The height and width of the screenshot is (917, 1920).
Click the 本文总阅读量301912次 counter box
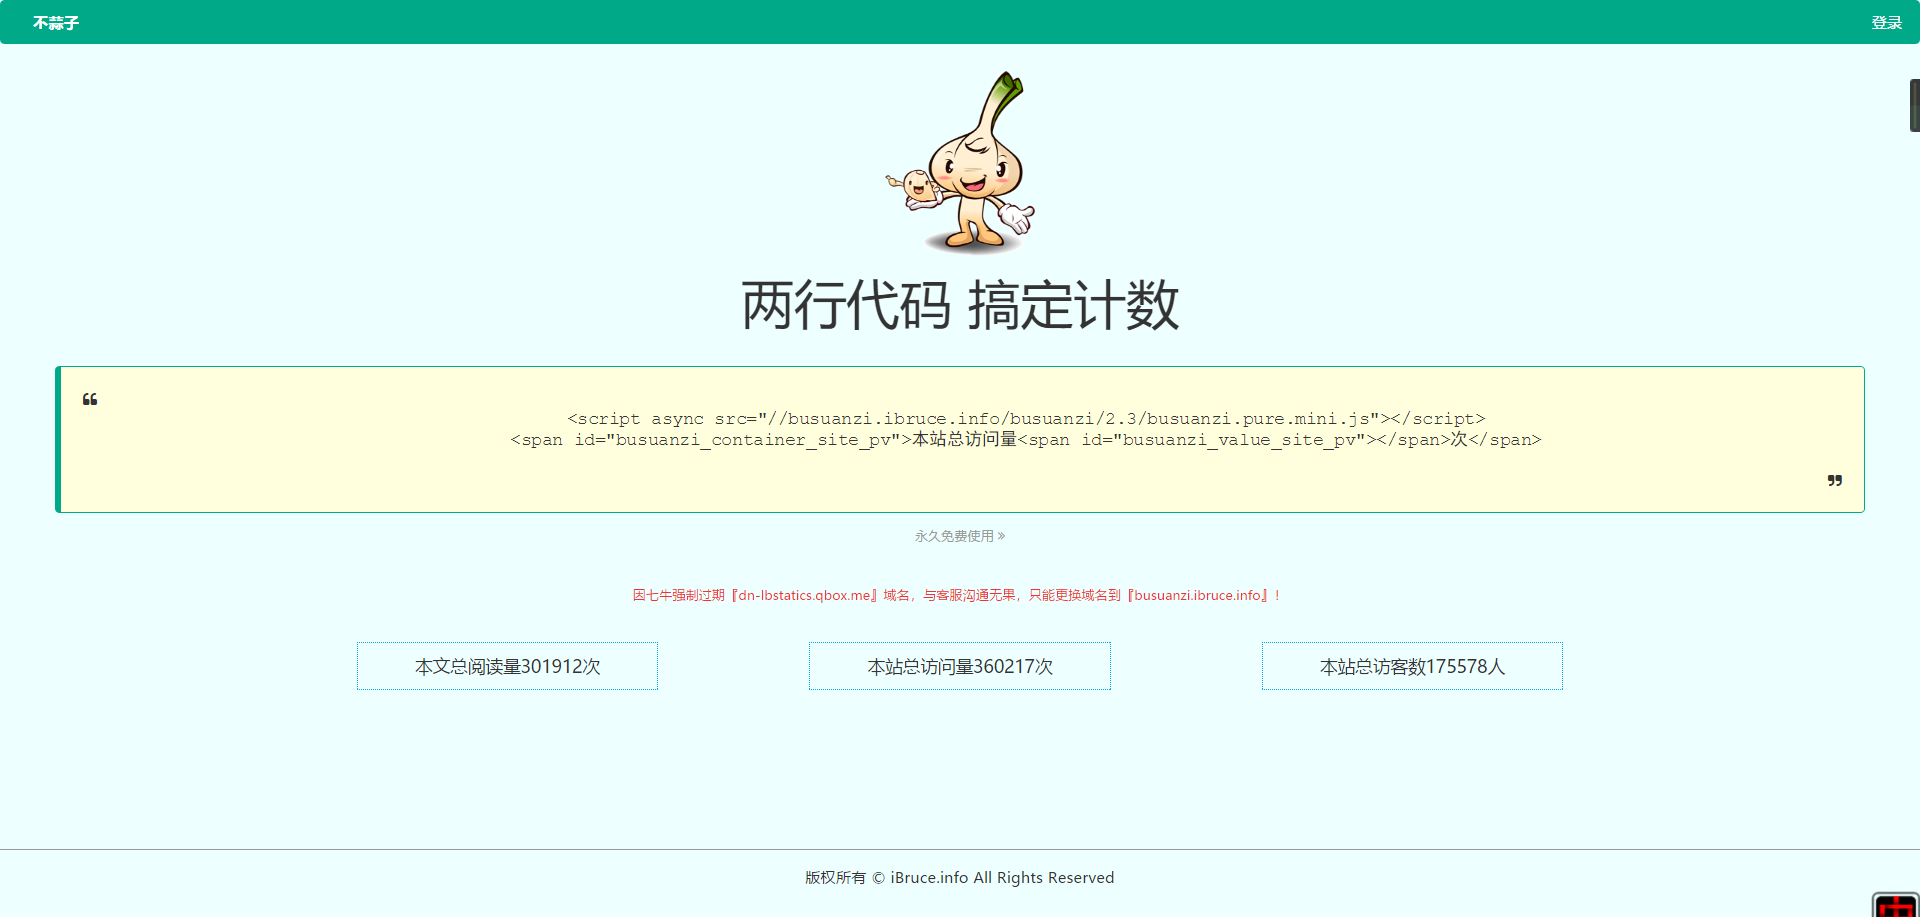click(x=507, y=666)
